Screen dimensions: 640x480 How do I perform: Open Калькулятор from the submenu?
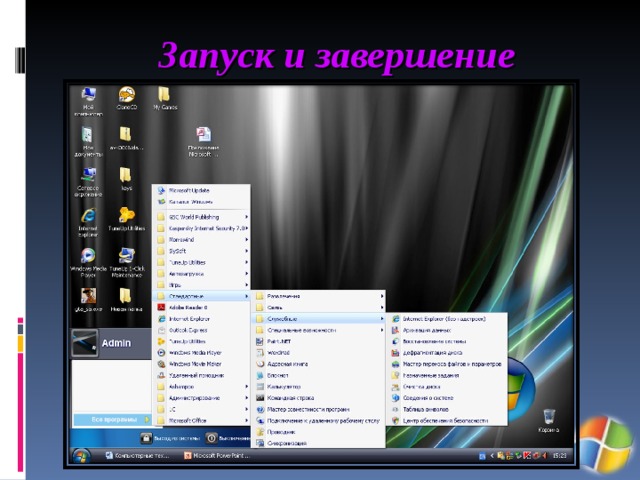coord(319,387)
